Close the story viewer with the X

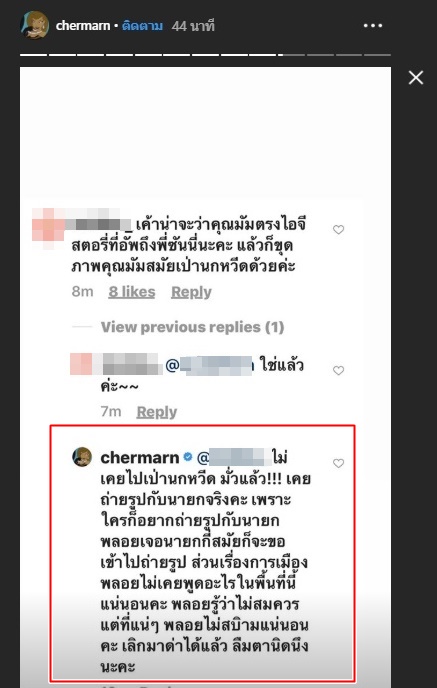[416, 78]
